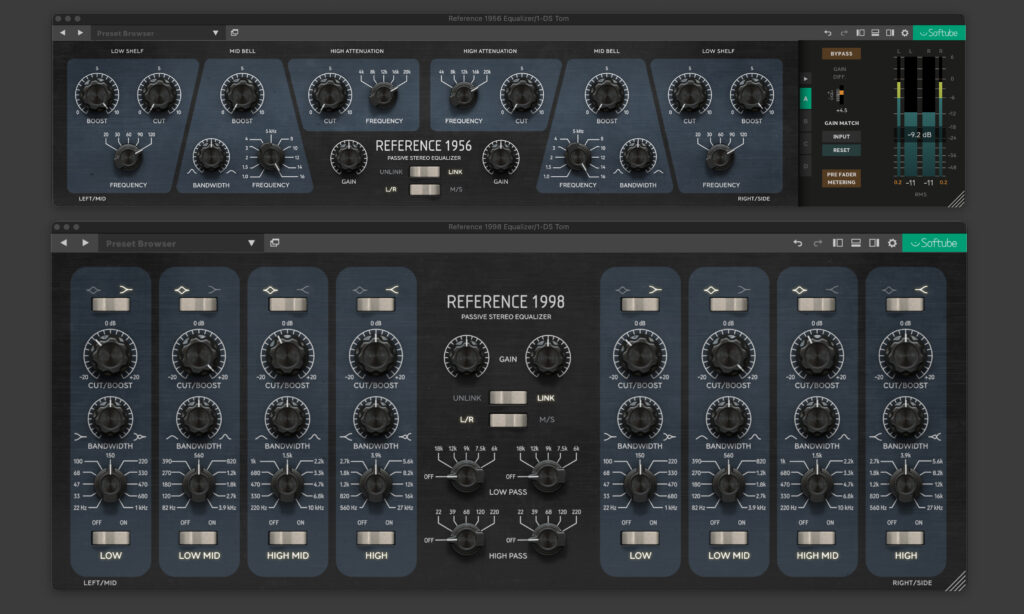
Task: Adjust the Gain Diff slider
Action: click(x=841, y=95)
